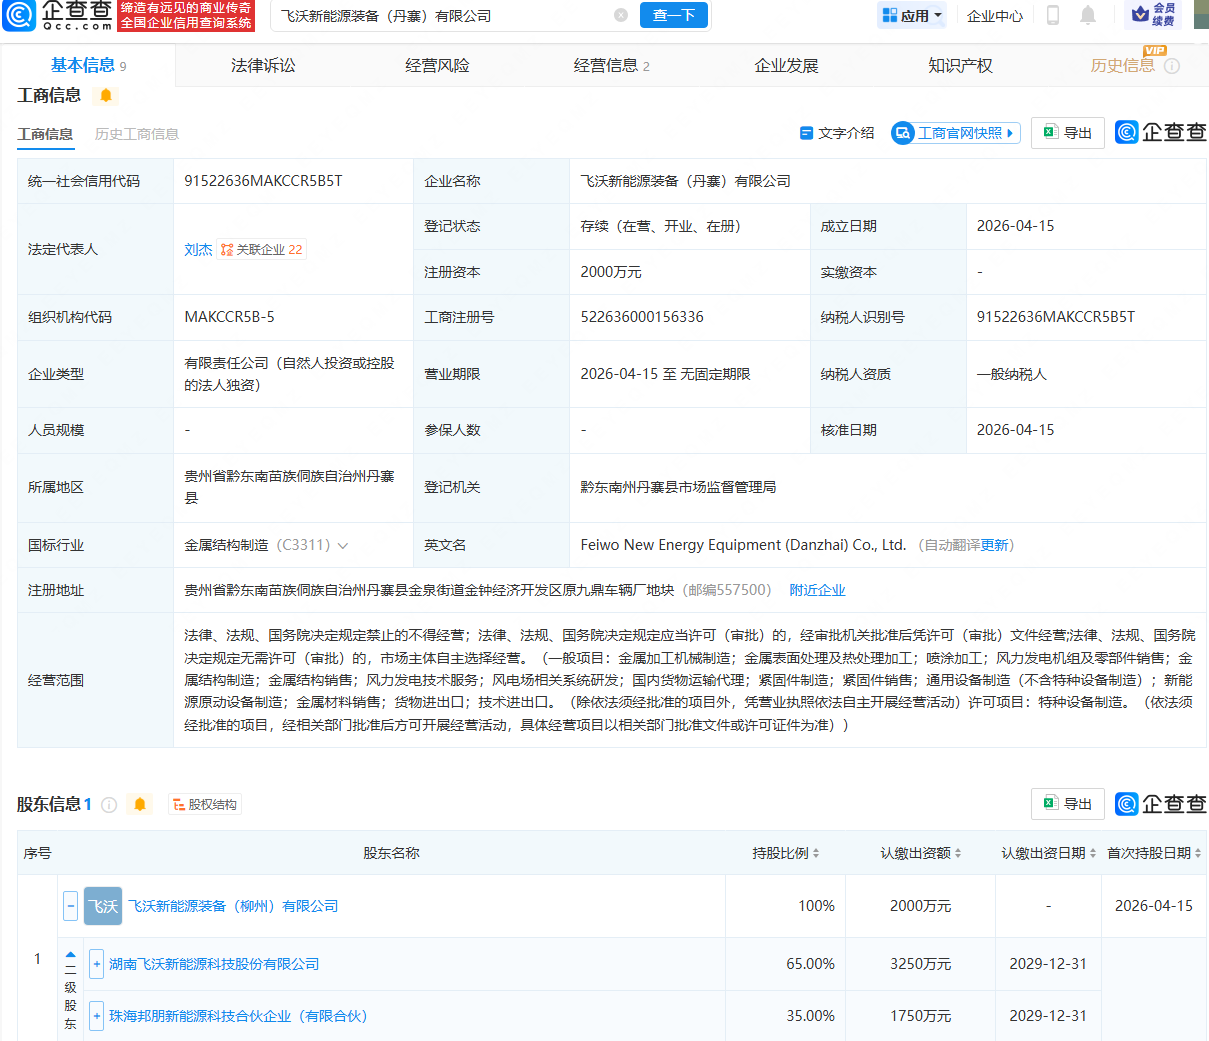Export 工商信息 with 导出 button
This screenshot has width=1209, height=1041.
coord(1068,133)
